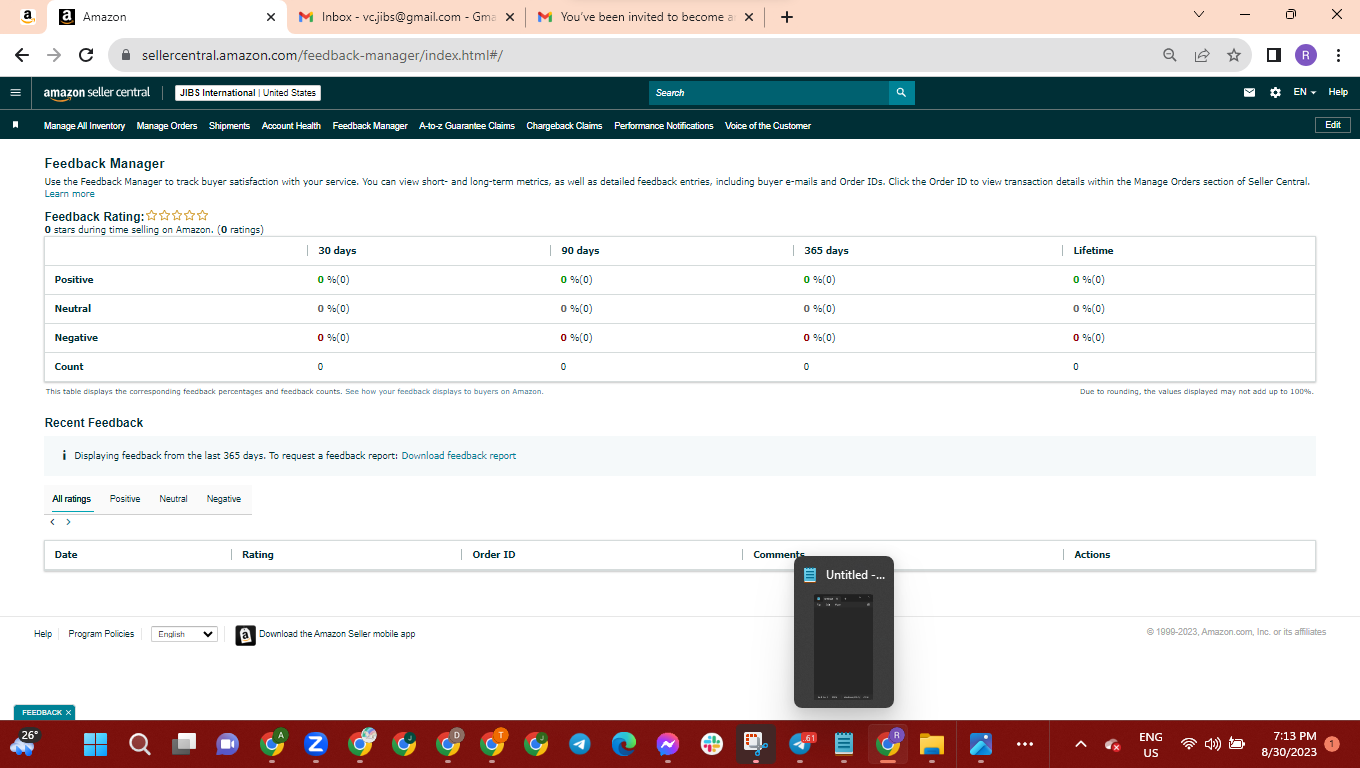Screen dimensions: 1360x768
Task: Open A-to-z Guarantee Claims
Action: (467, 126)
